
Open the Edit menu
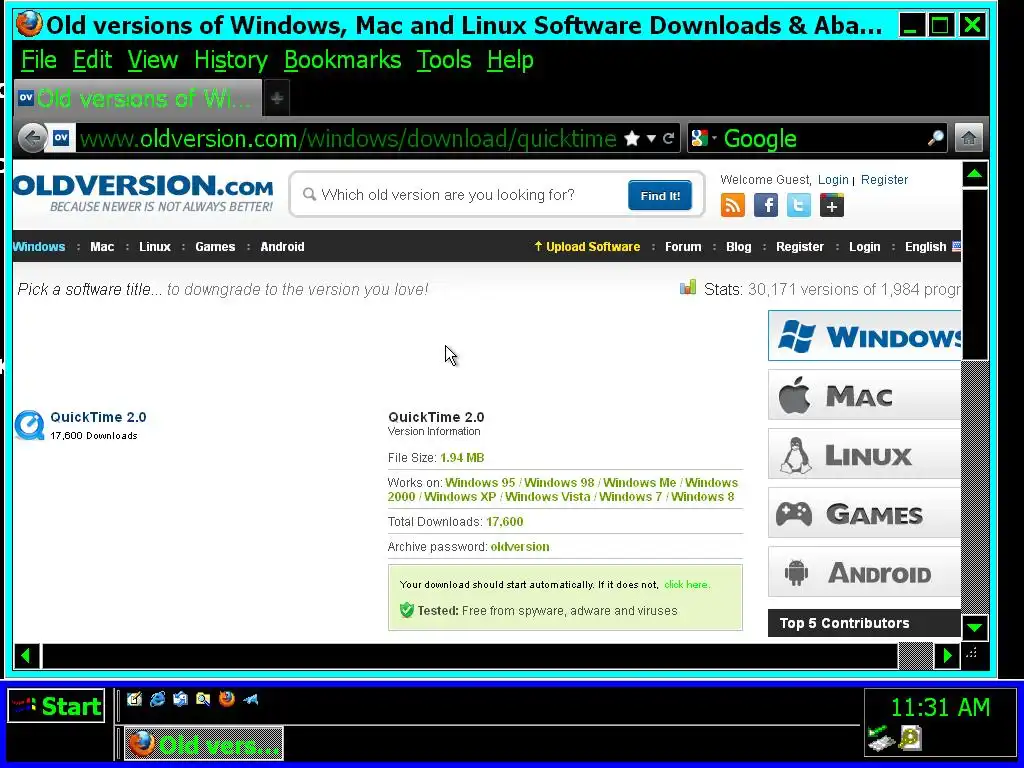(92, 60)
